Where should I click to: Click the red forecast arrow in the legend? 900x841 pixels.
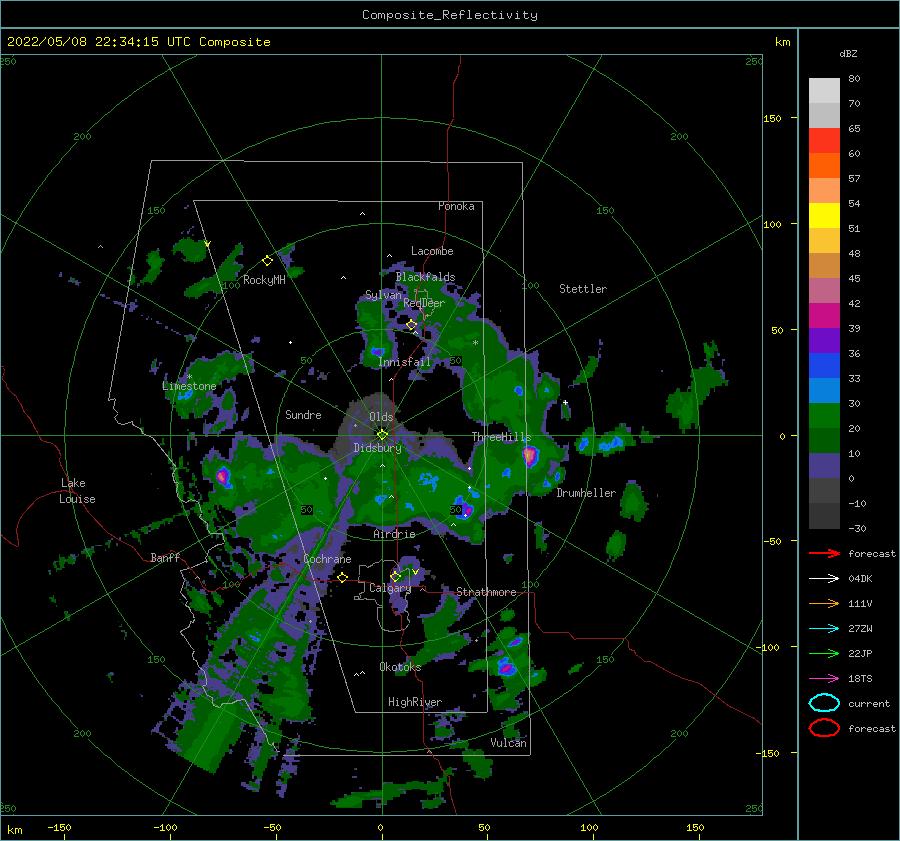[824, 553]
